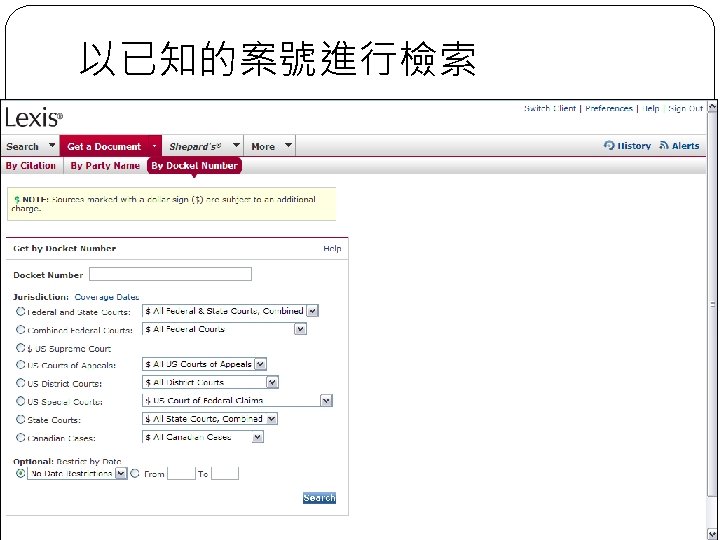720x540 pixels.
Task: Open Help in Get by Docket Number panel
Action: pos(332,248)
